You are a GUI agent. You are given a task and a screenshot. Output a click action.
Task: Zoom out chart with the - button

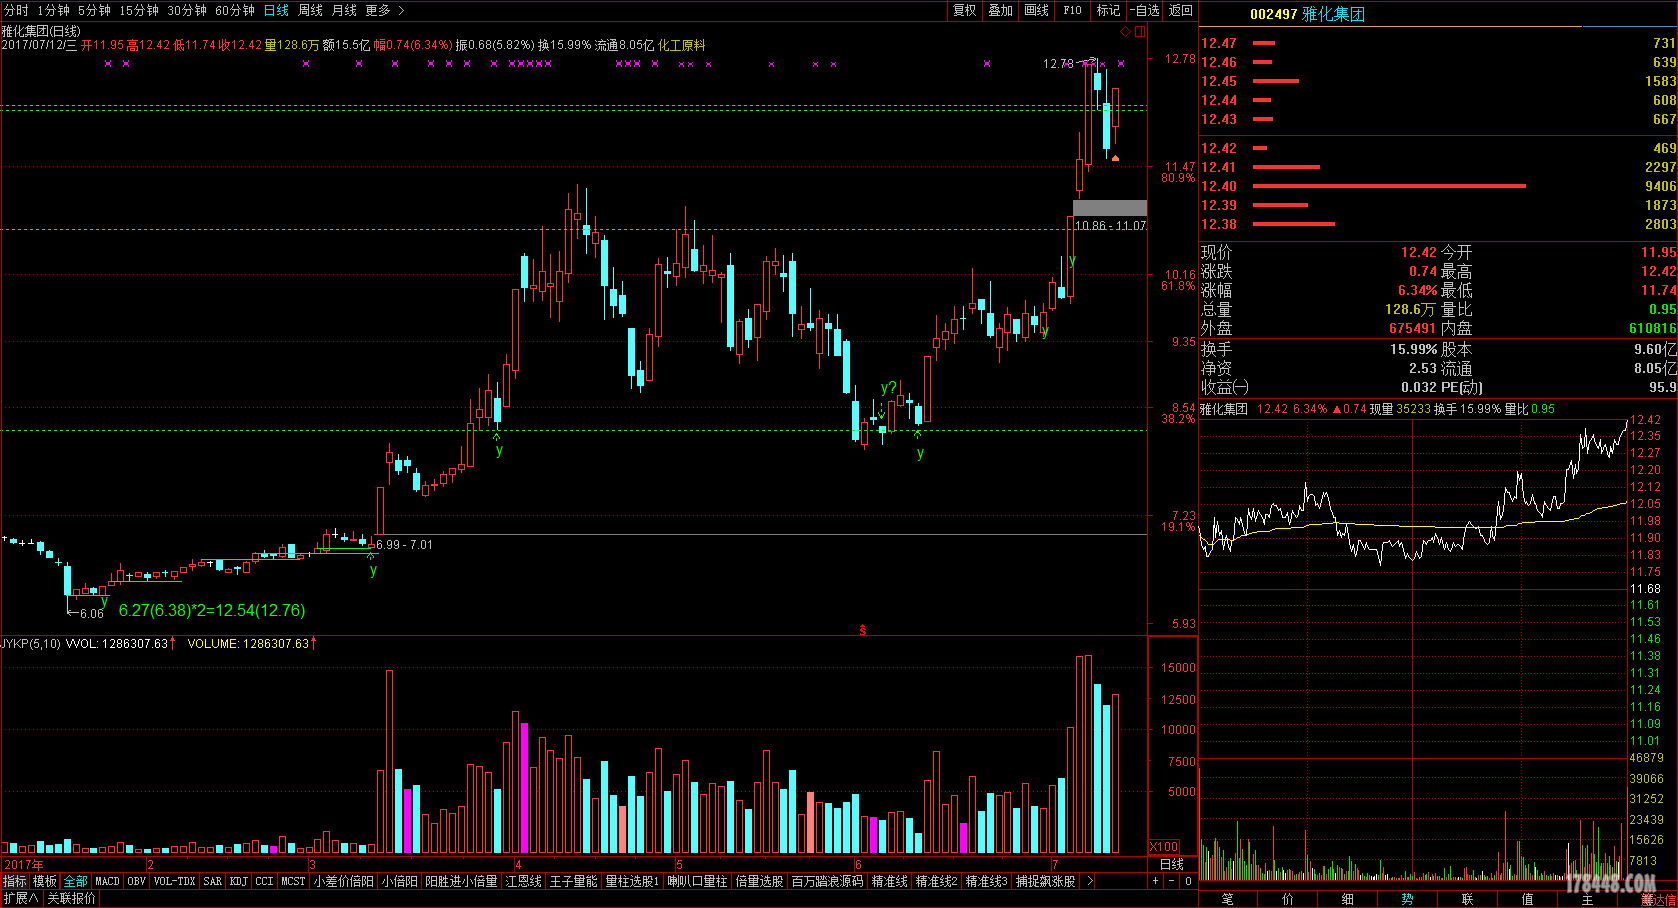(1171, 881)
